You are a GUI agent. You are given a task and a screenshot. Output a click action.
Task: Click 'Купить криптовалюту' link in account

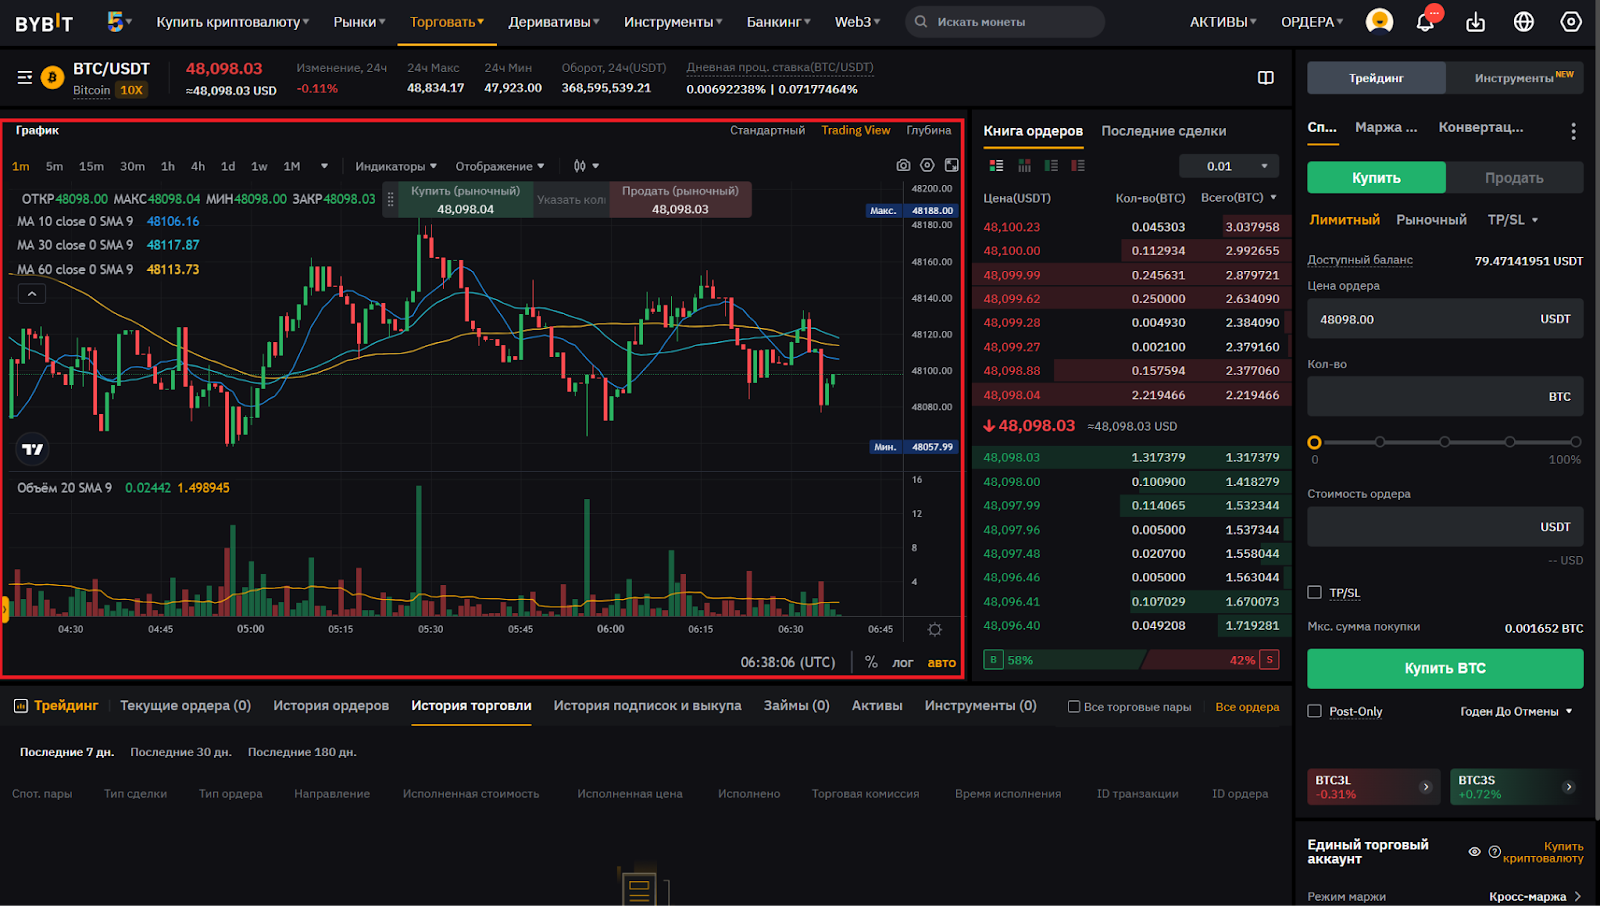click(x=1543, y=852)
